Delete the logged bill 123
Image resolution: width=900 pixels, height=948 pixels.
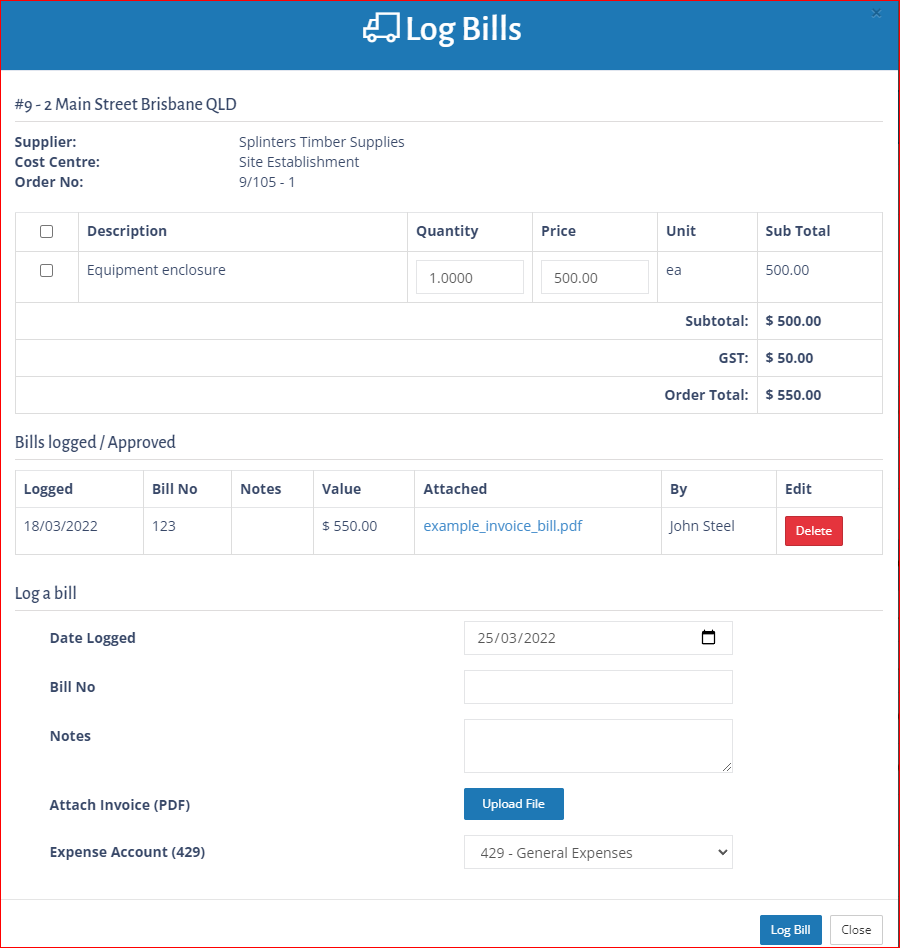[813, 531]
